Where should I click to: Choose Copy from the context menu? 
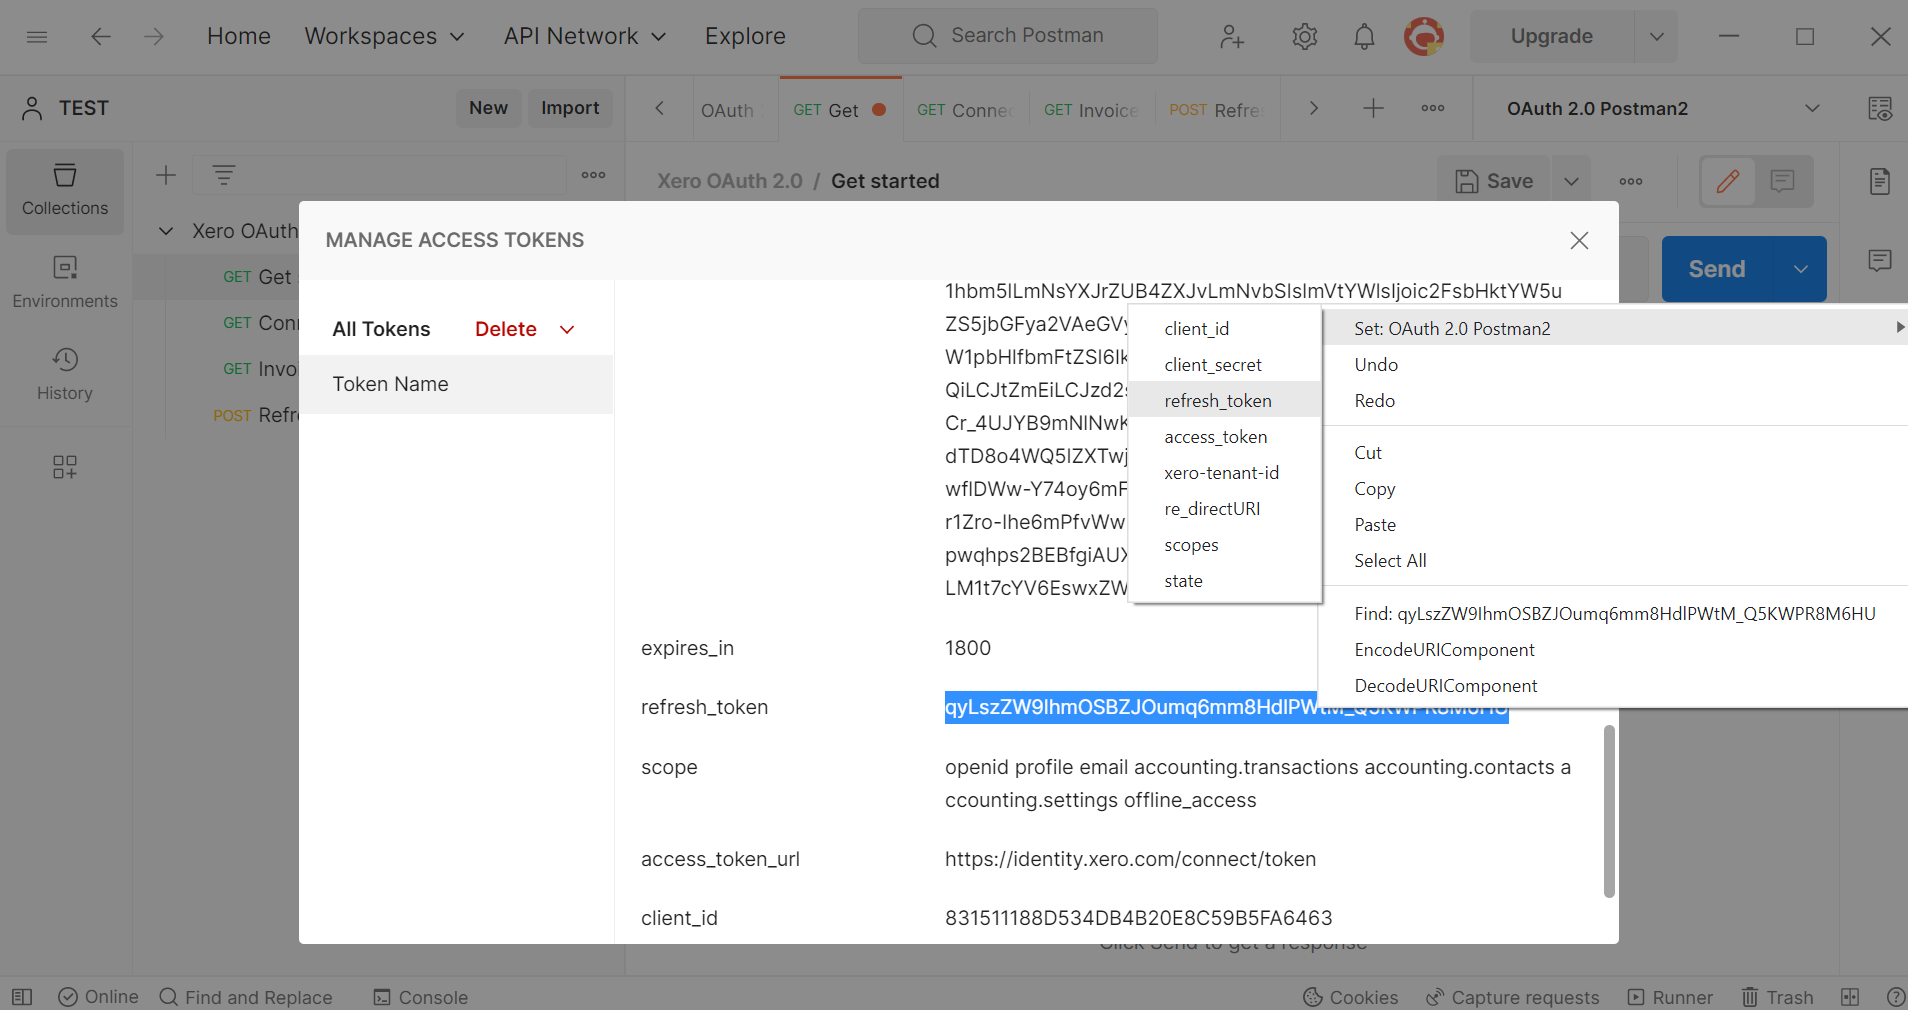pyautogui.click(x=1374, y=489)
